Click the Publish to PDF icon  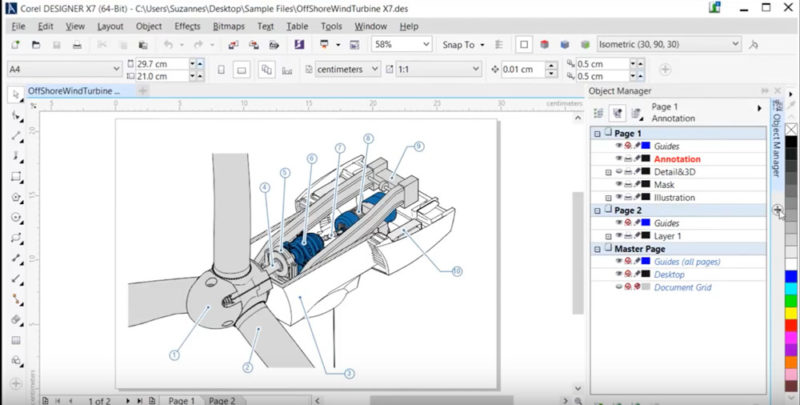(x=274, y=45)
